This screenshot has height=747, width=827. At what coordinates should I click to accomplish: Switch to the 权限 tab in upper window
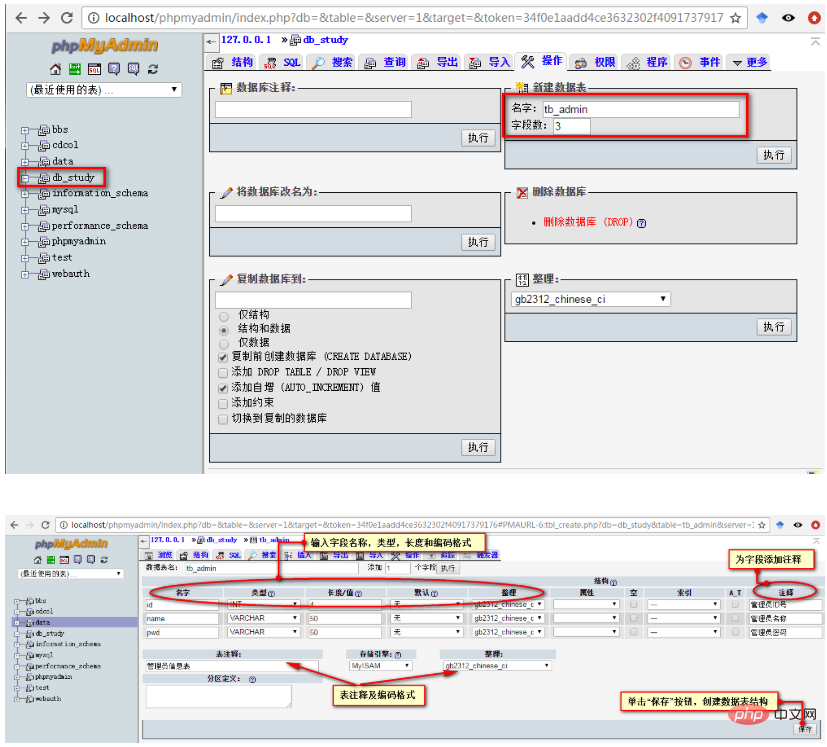pyautogui.click(x=595, y=62)
